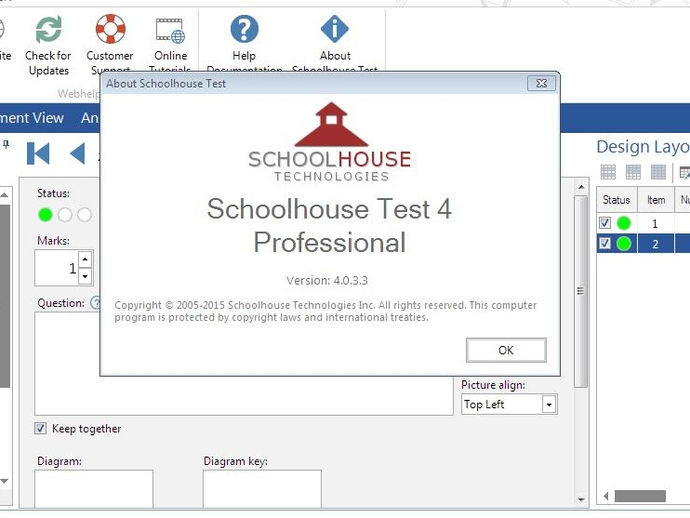Toggle checkbox for item 2 row
This screenshot has height=518, width=690.
(x=605, y=243)
